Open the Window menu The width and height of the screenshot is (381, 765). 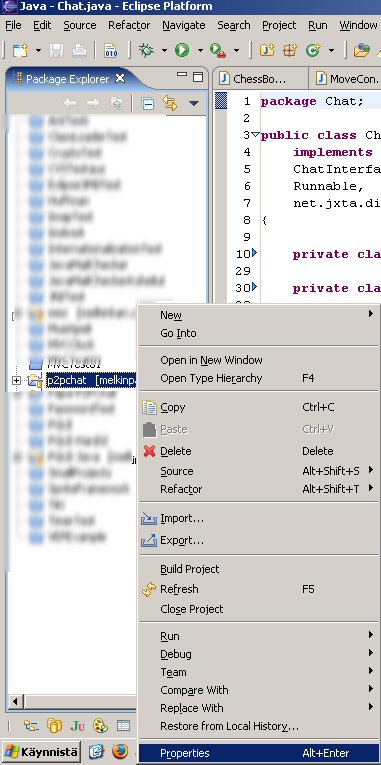pos(359,25)
